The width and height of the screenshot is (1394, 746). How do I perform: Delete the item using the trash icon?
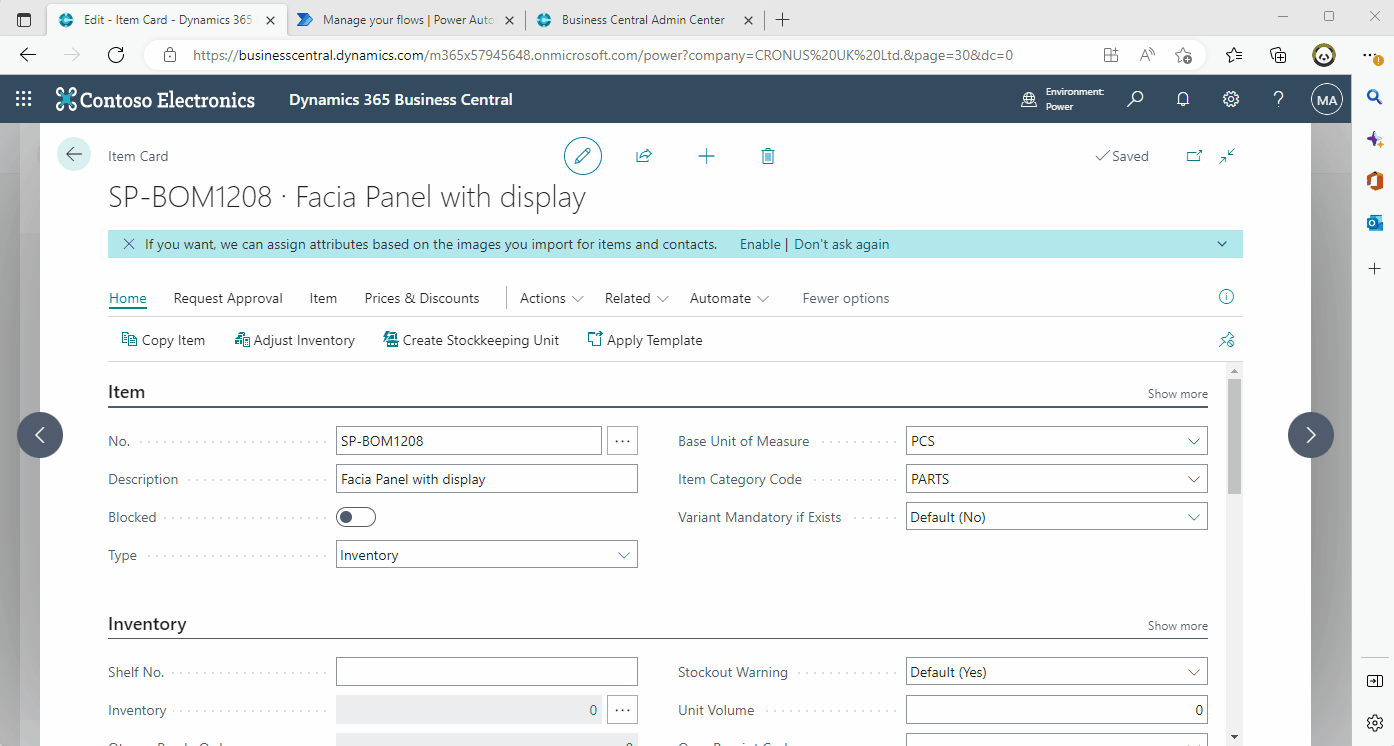767,156
